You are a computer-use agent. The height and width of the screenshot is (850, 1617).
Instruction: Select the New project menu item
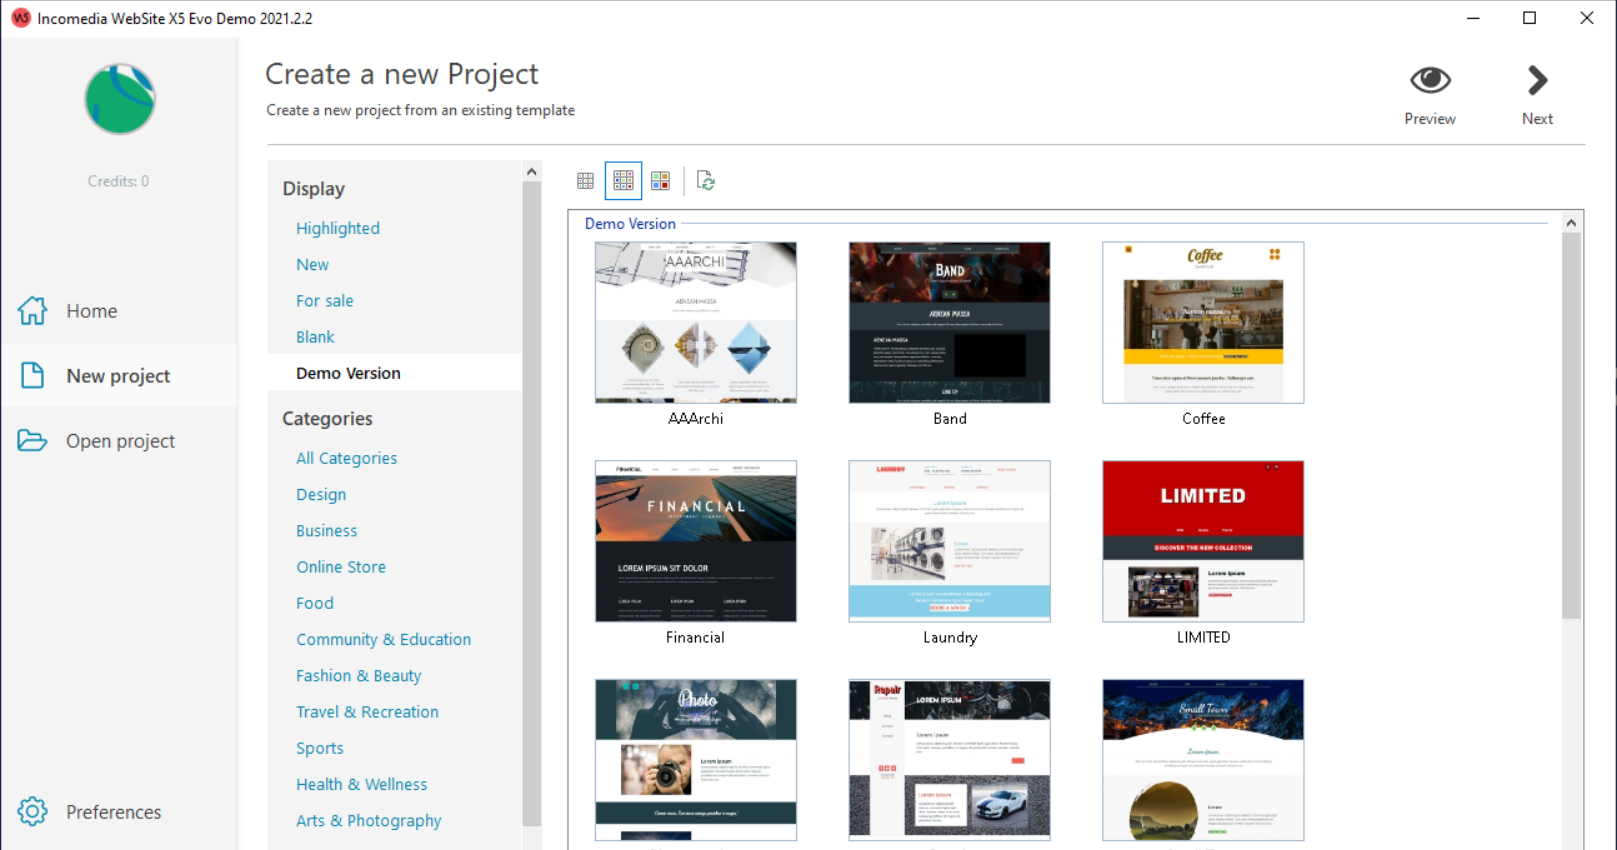pyautogui.click(x=118, y=376)
